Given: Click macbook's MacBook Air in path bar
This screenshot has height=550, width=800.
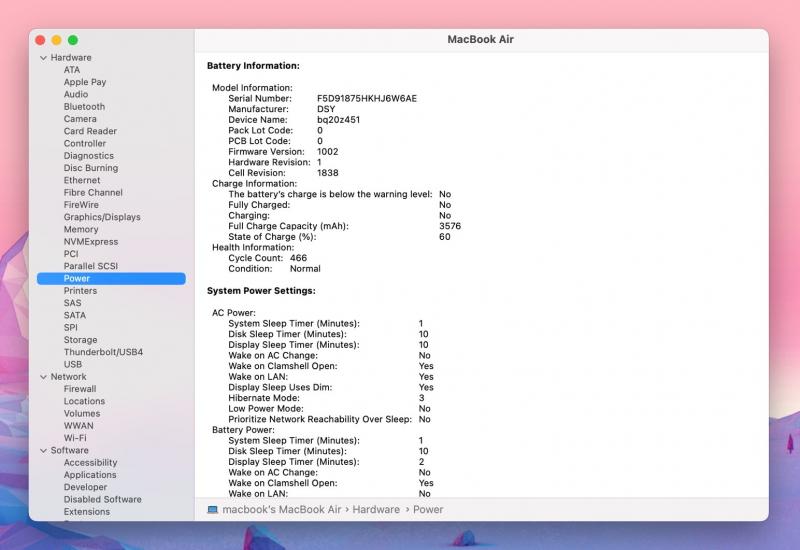Looking at the screenshot, I should [x=282, y=510].
